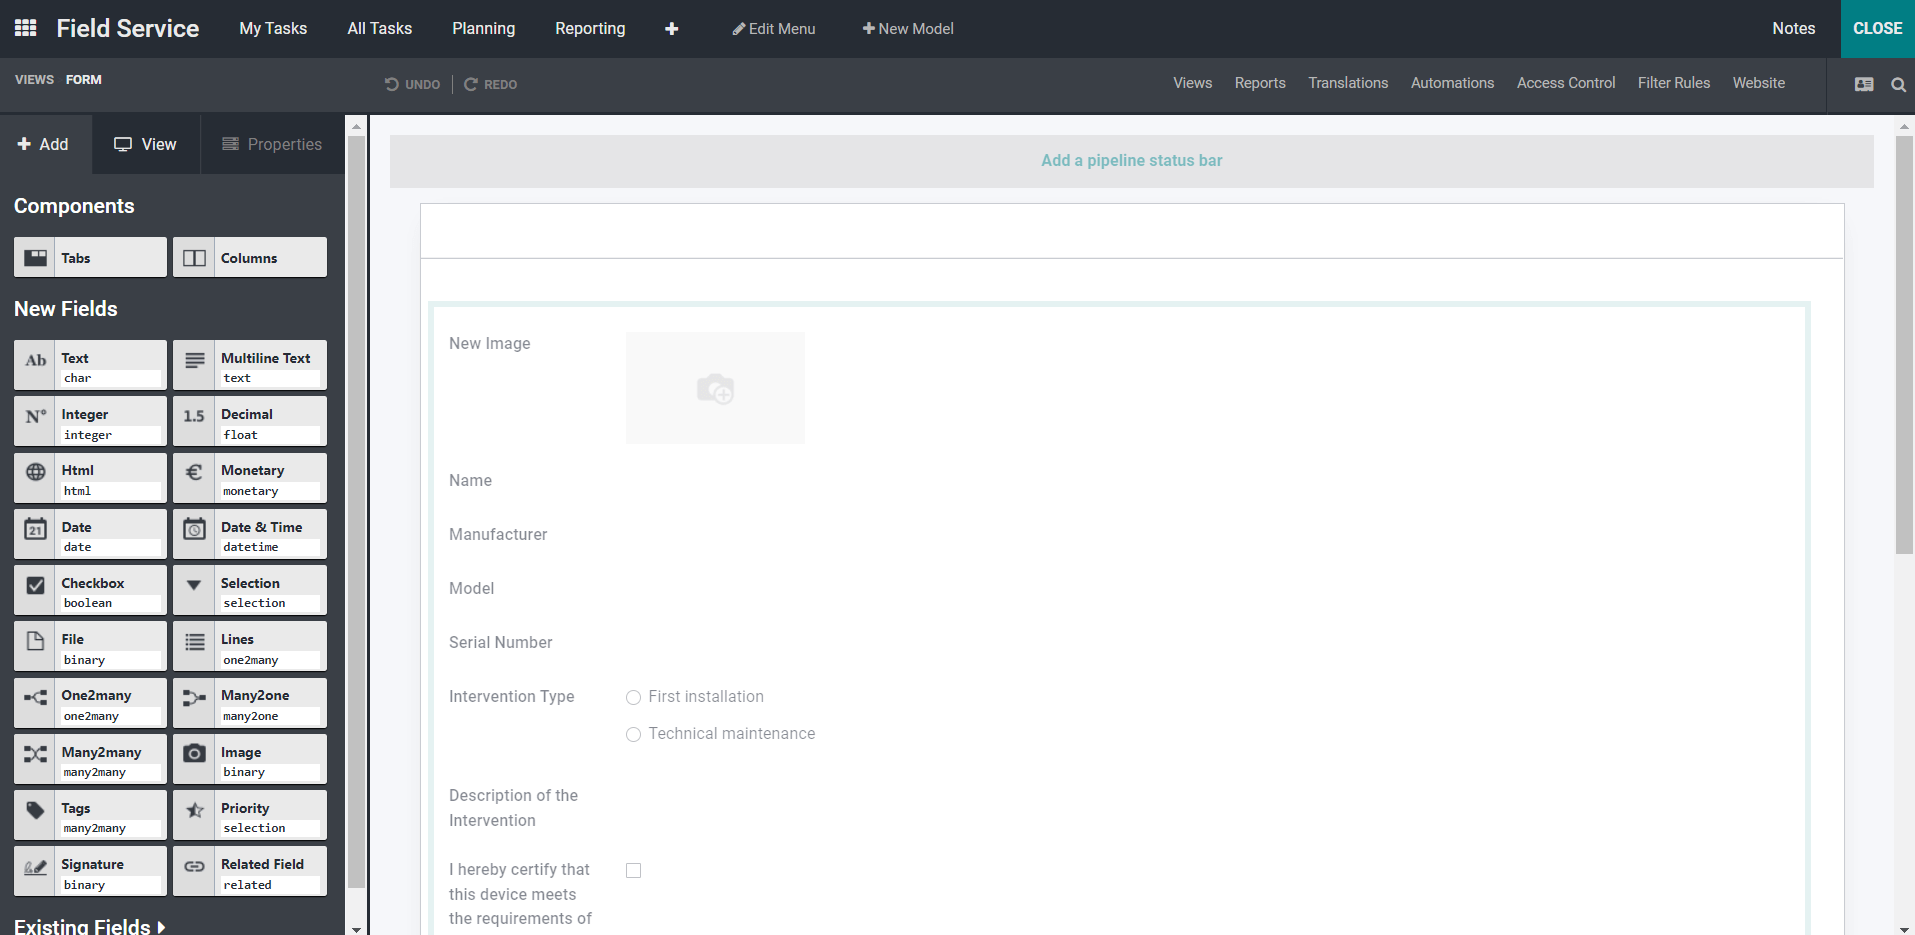Select the Decimal float field
1915x935 pixels.
250,422
